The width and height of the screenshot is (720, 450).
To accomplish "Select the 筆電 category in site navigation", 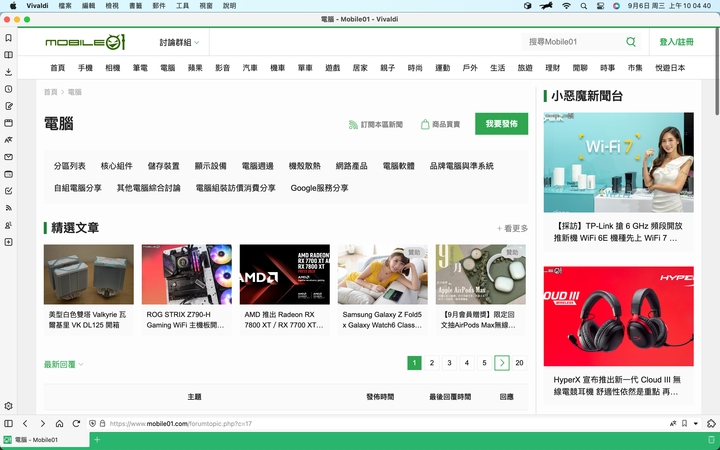I will tap(140, 68).
